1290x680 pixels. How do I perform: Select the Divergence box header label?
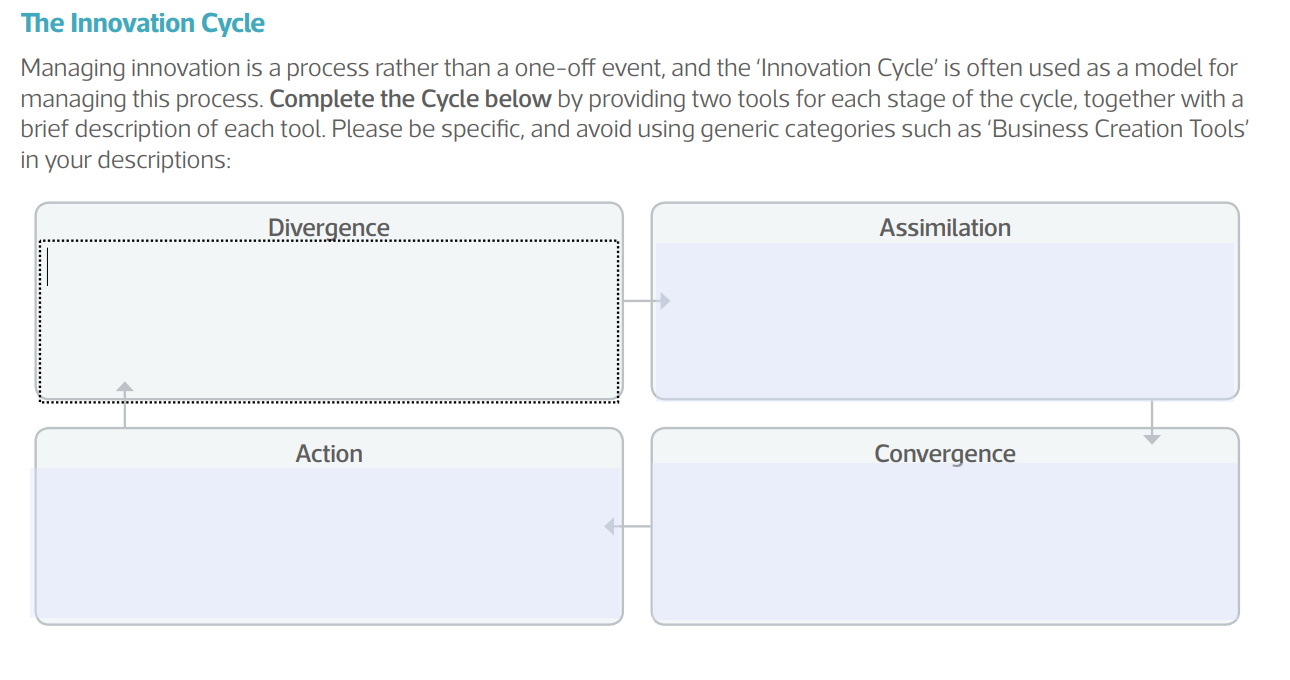coord(328,227)
